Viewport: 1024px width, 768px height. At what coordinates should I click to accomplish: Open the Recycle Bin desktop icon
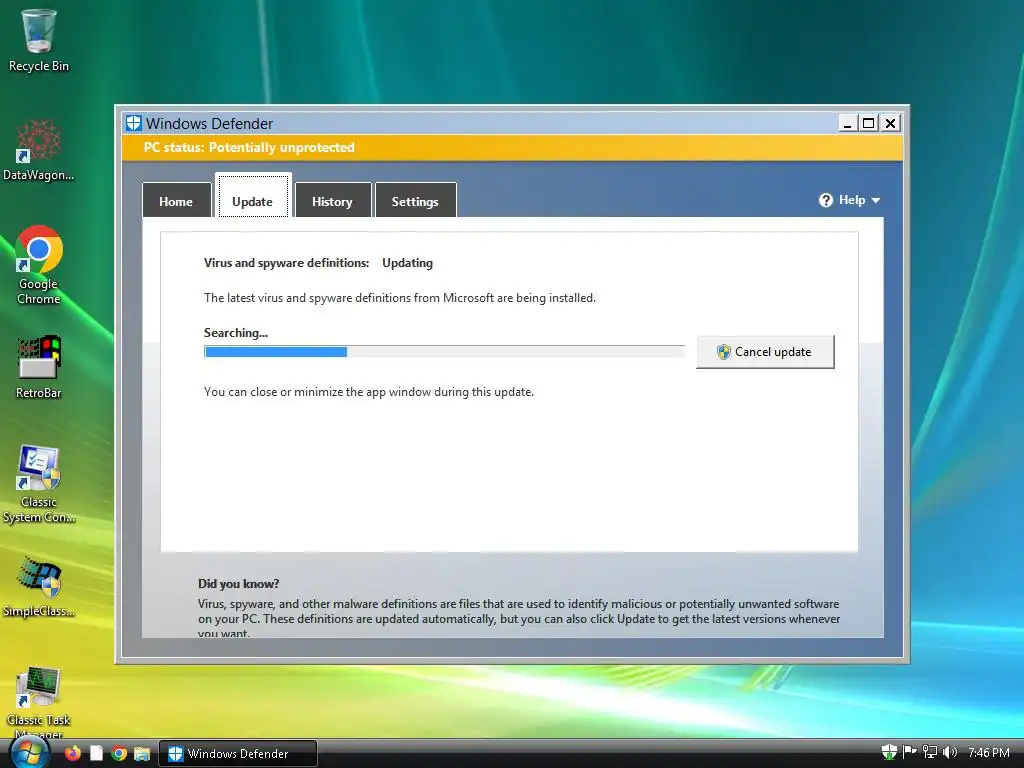click(39, 40)
